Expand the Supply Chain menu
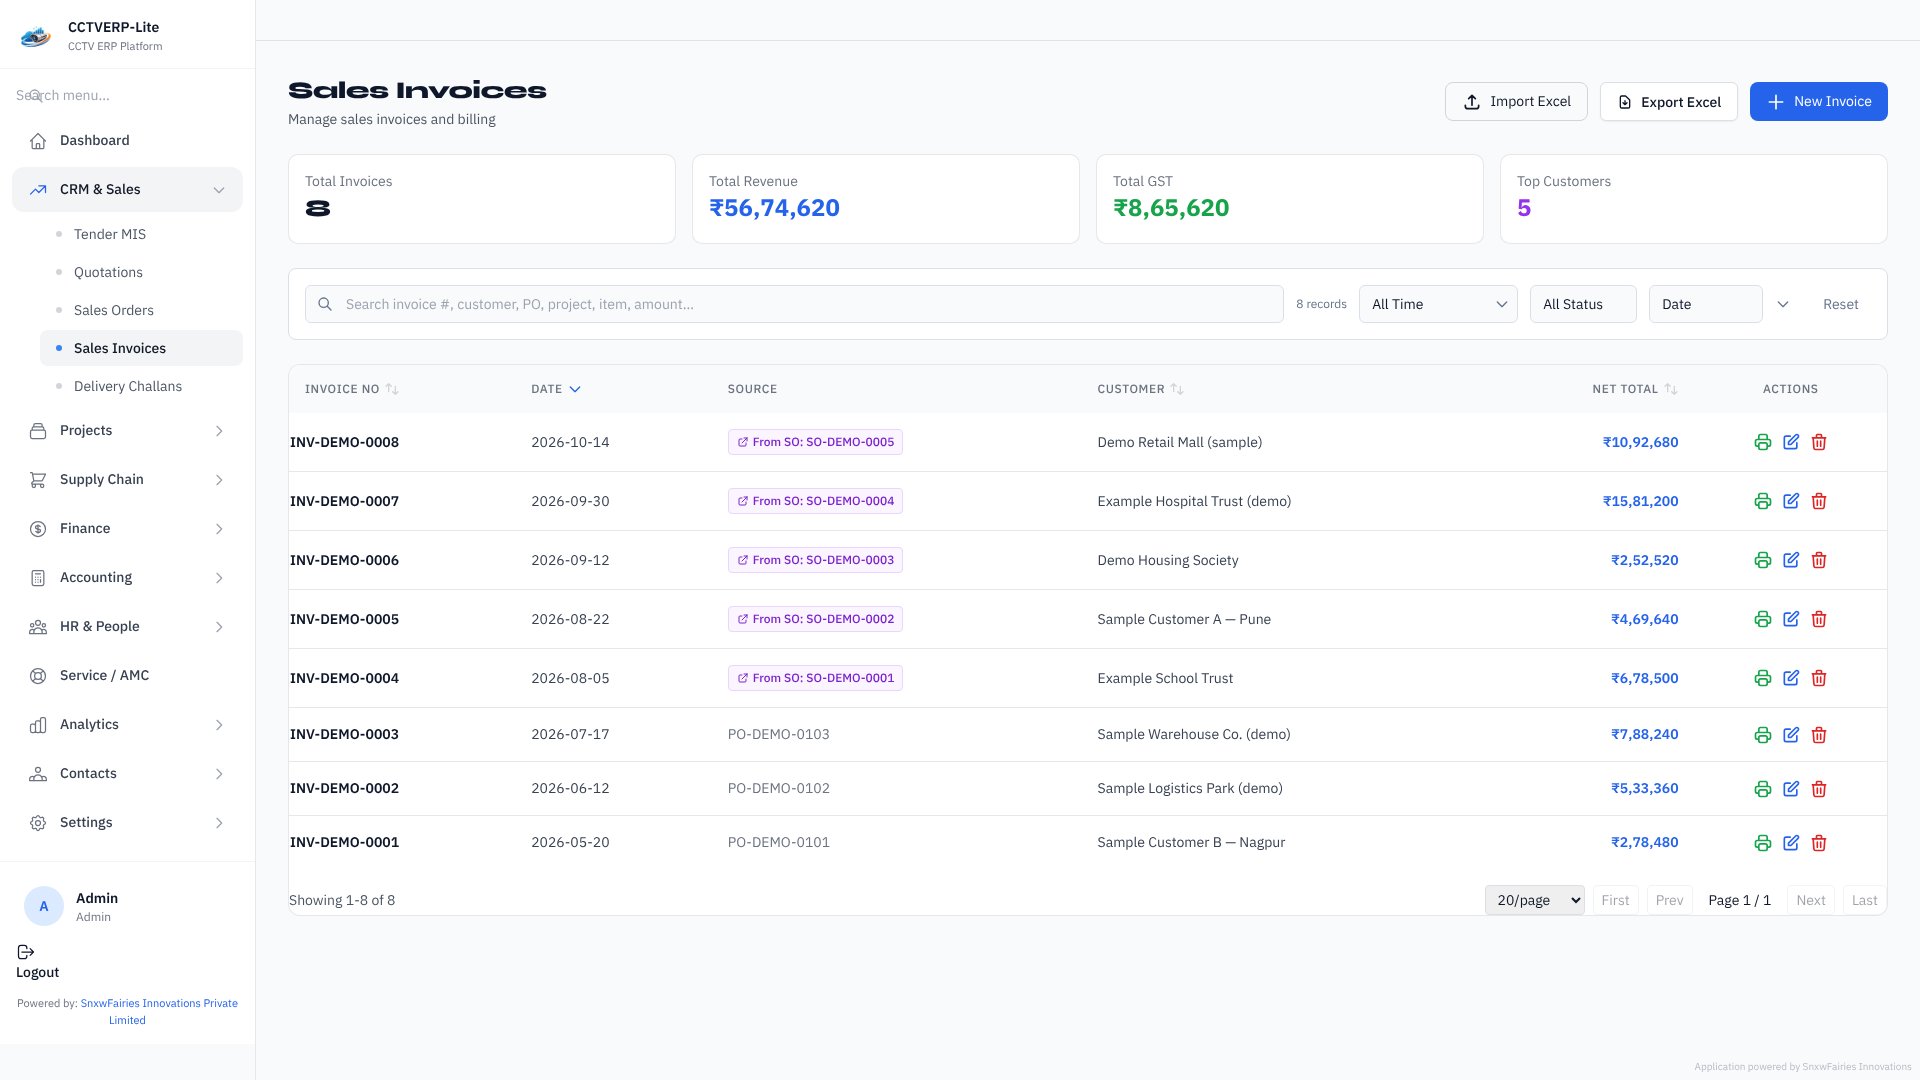 pyautogui.click(x=127, y=479)
